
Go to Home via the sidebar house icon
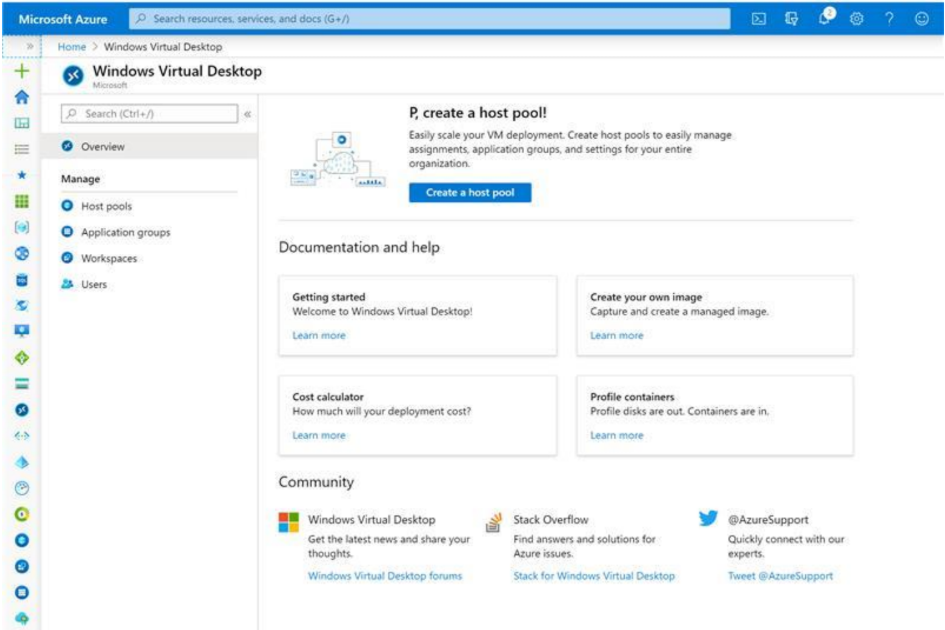pos(21,97)
